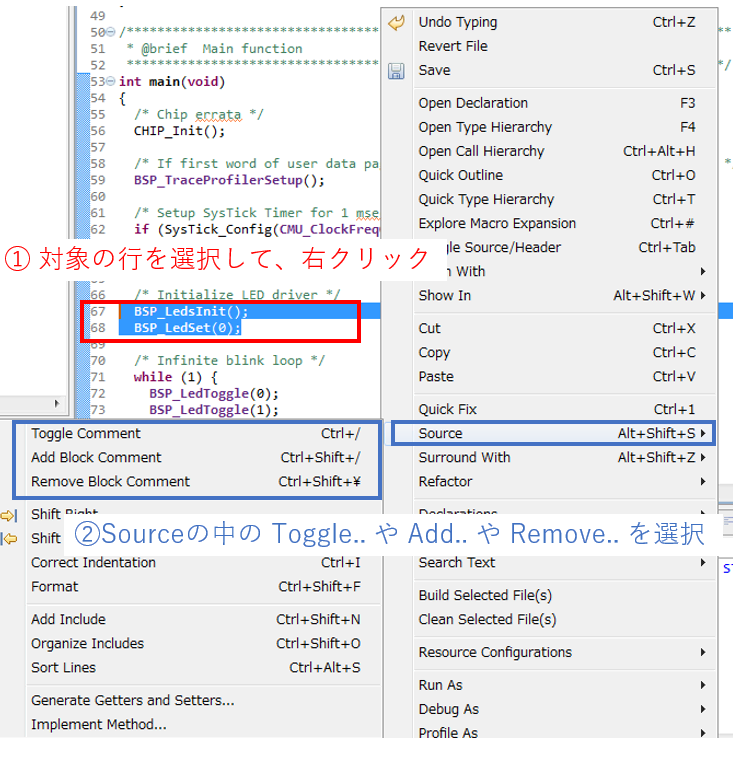733x778 pixels.
Task: Select Implement Method...
Action: tap(197, 724)
